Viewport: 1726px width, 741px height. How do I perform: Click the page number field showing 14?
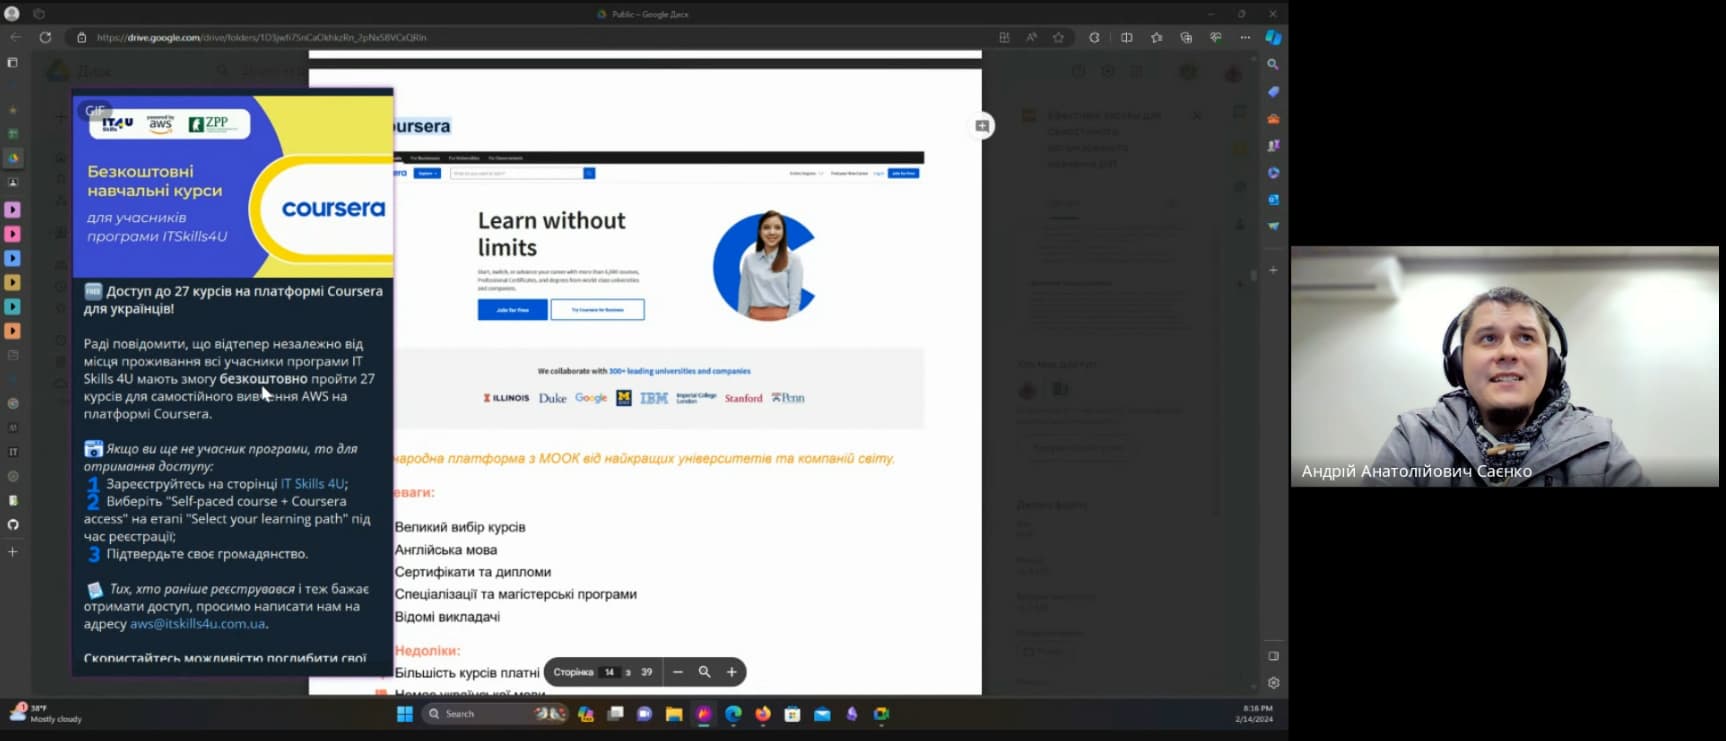coord(609,672)
